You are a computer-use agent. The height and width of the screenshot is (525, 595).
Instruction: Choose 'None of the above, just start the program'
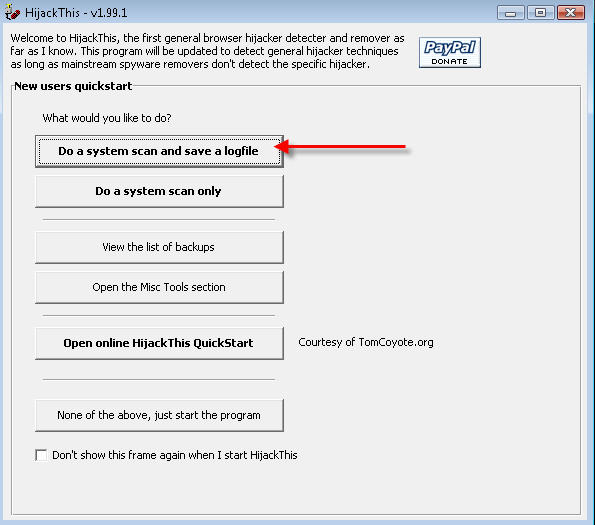159,415
